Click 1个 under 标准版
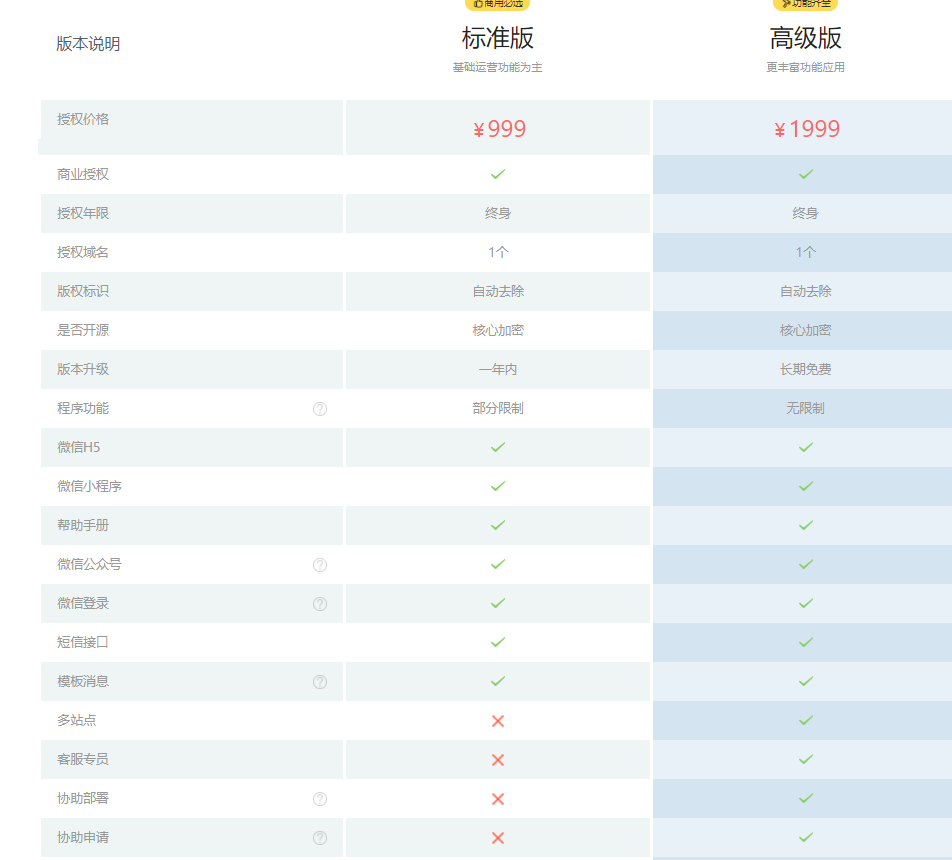 [498, 252]
